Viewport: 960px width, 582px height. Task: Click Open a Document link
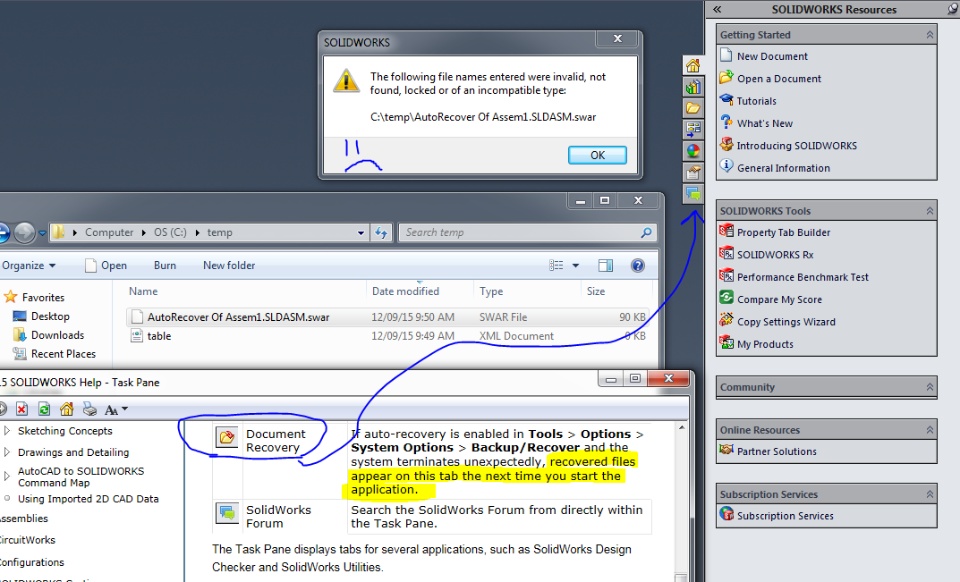(779, 79)
